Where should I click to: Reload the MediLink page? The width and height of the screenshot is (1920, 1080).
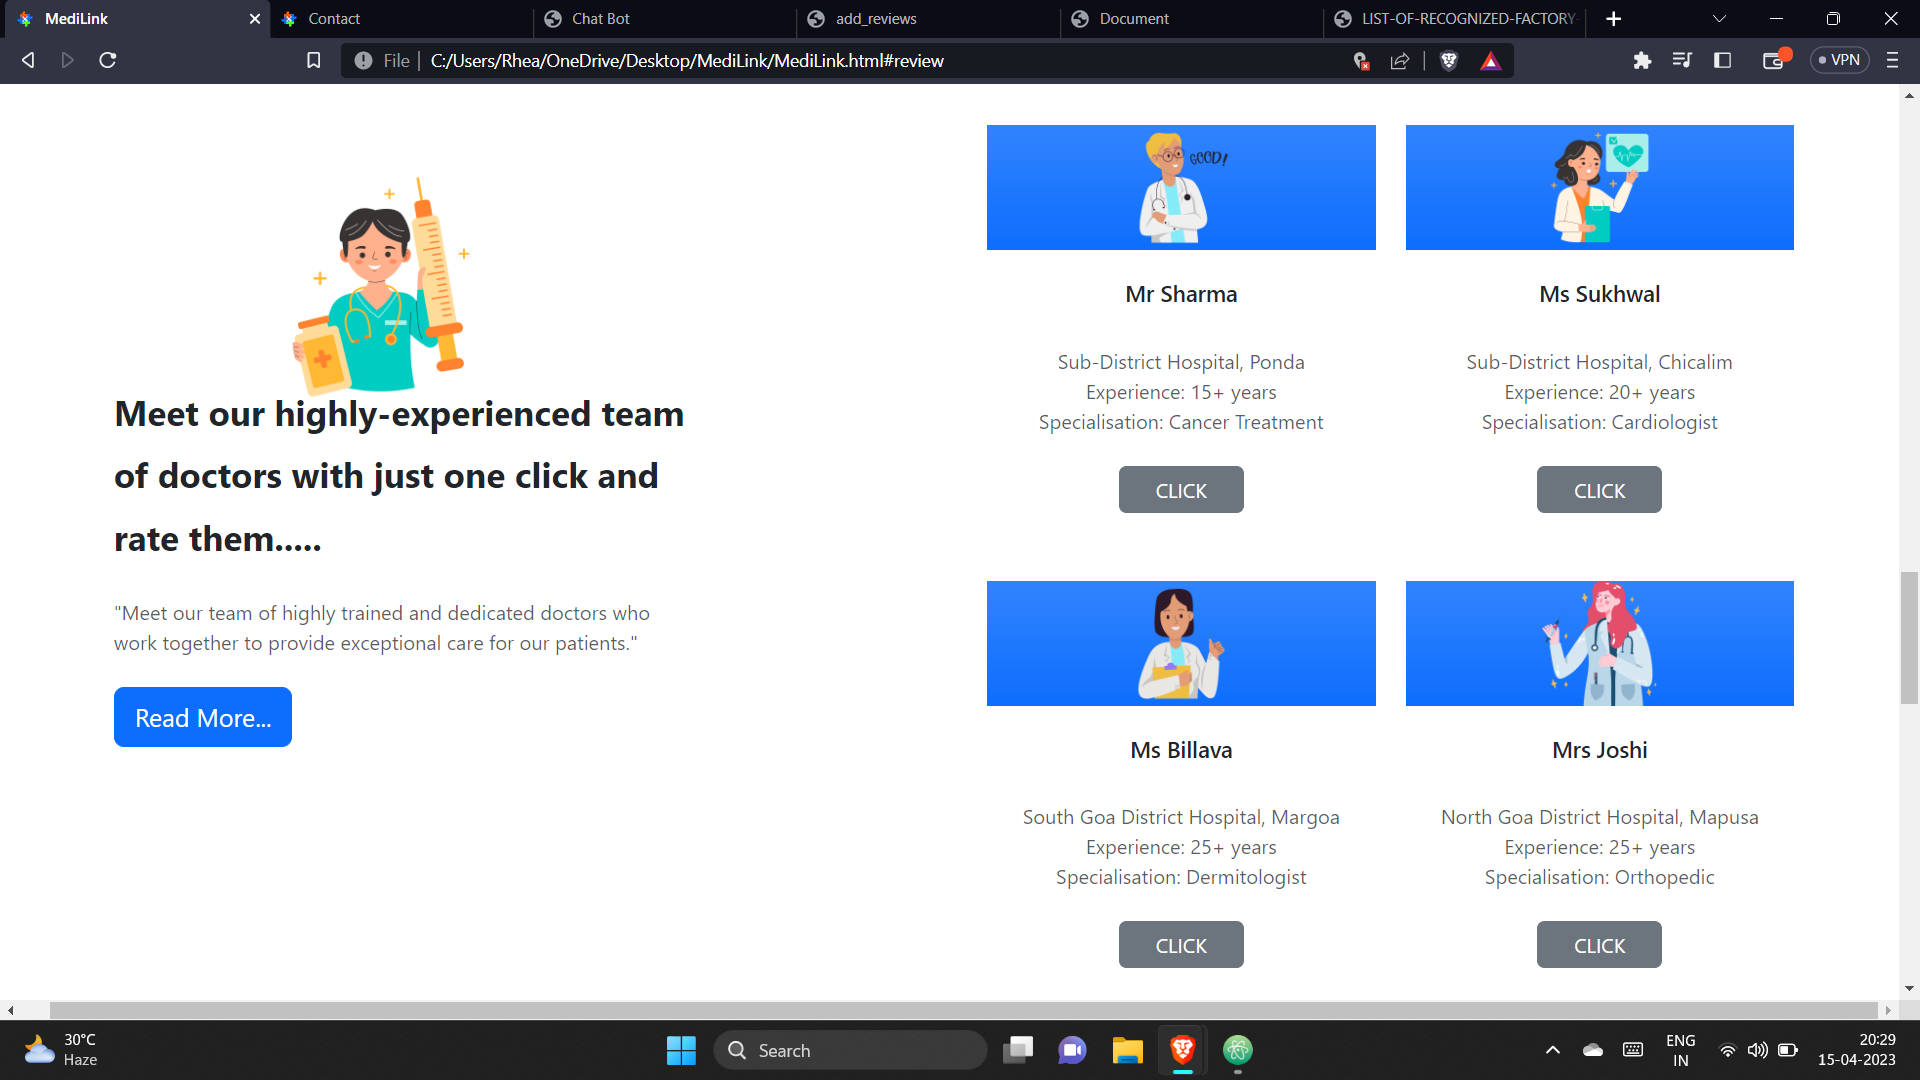pyautogui.click(x=107, y=60)
